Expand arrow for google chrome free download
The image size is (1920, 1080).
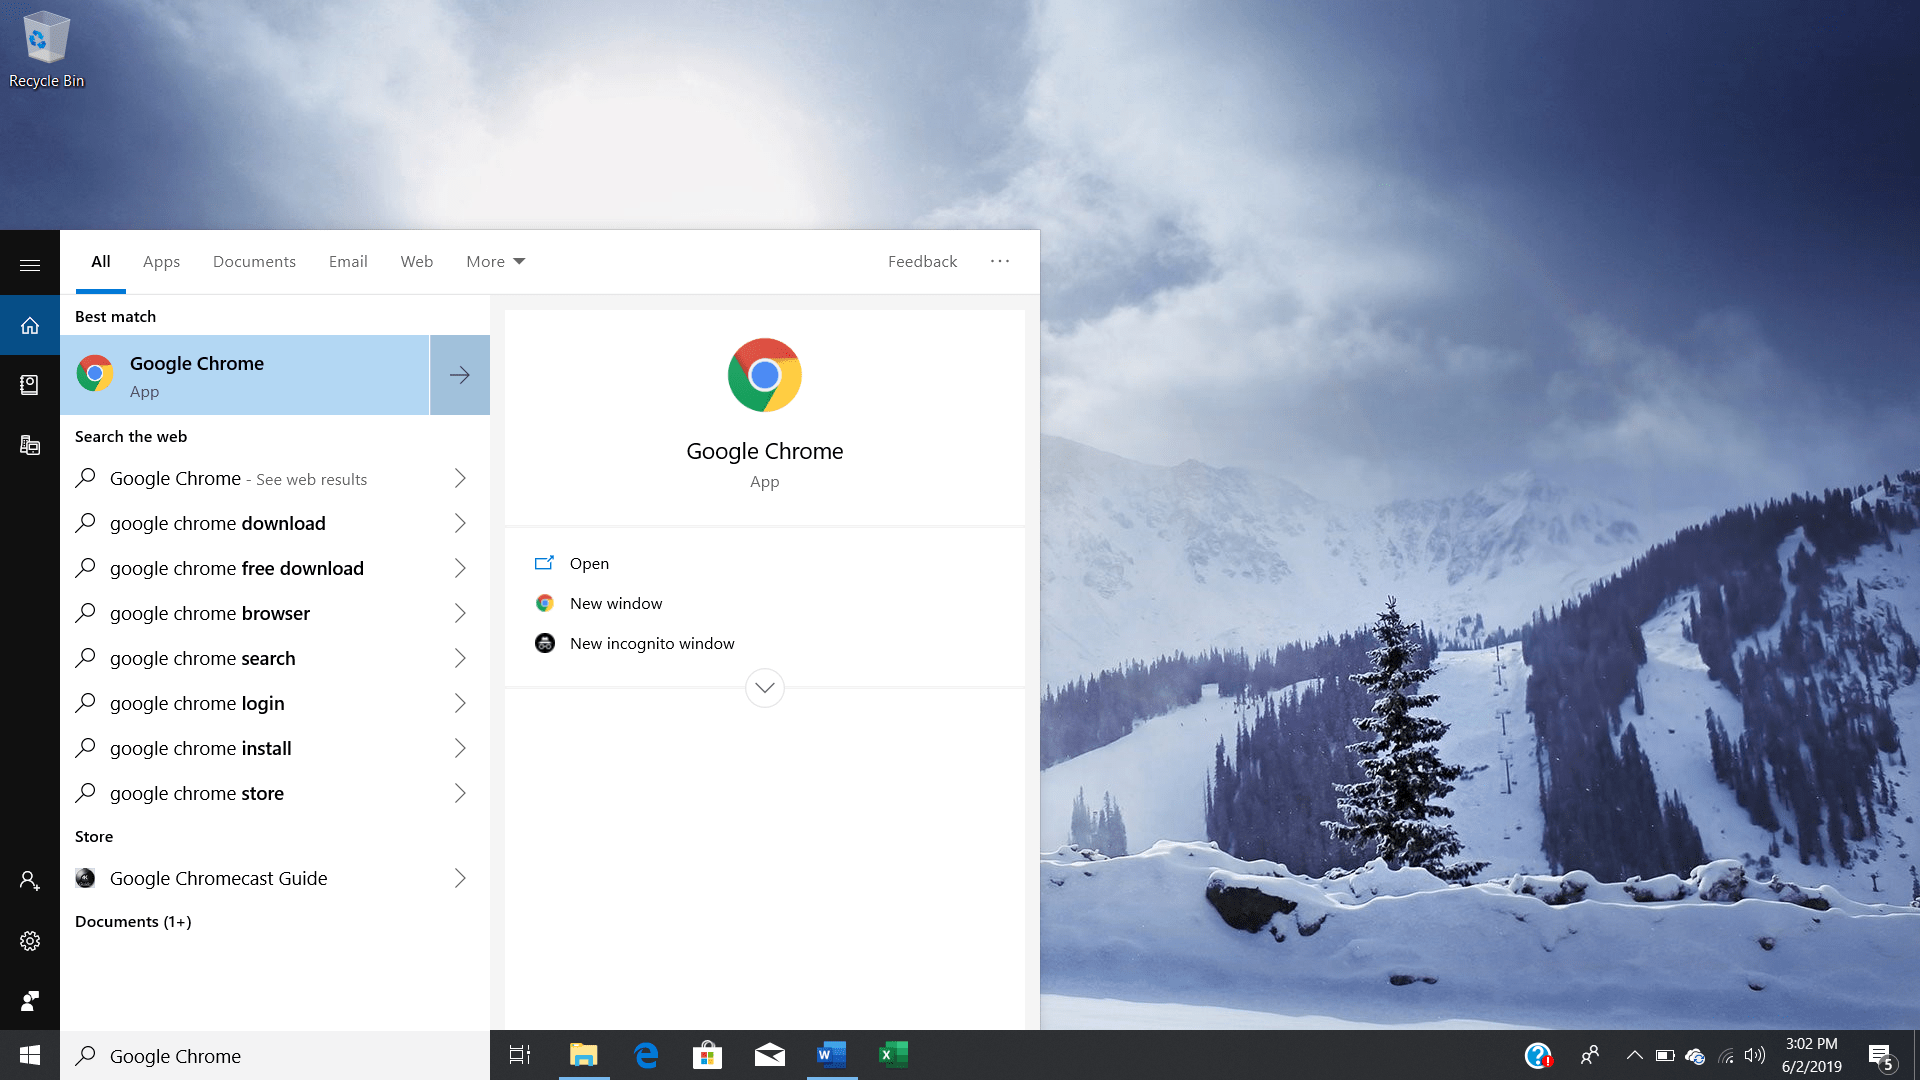point(460,568)
